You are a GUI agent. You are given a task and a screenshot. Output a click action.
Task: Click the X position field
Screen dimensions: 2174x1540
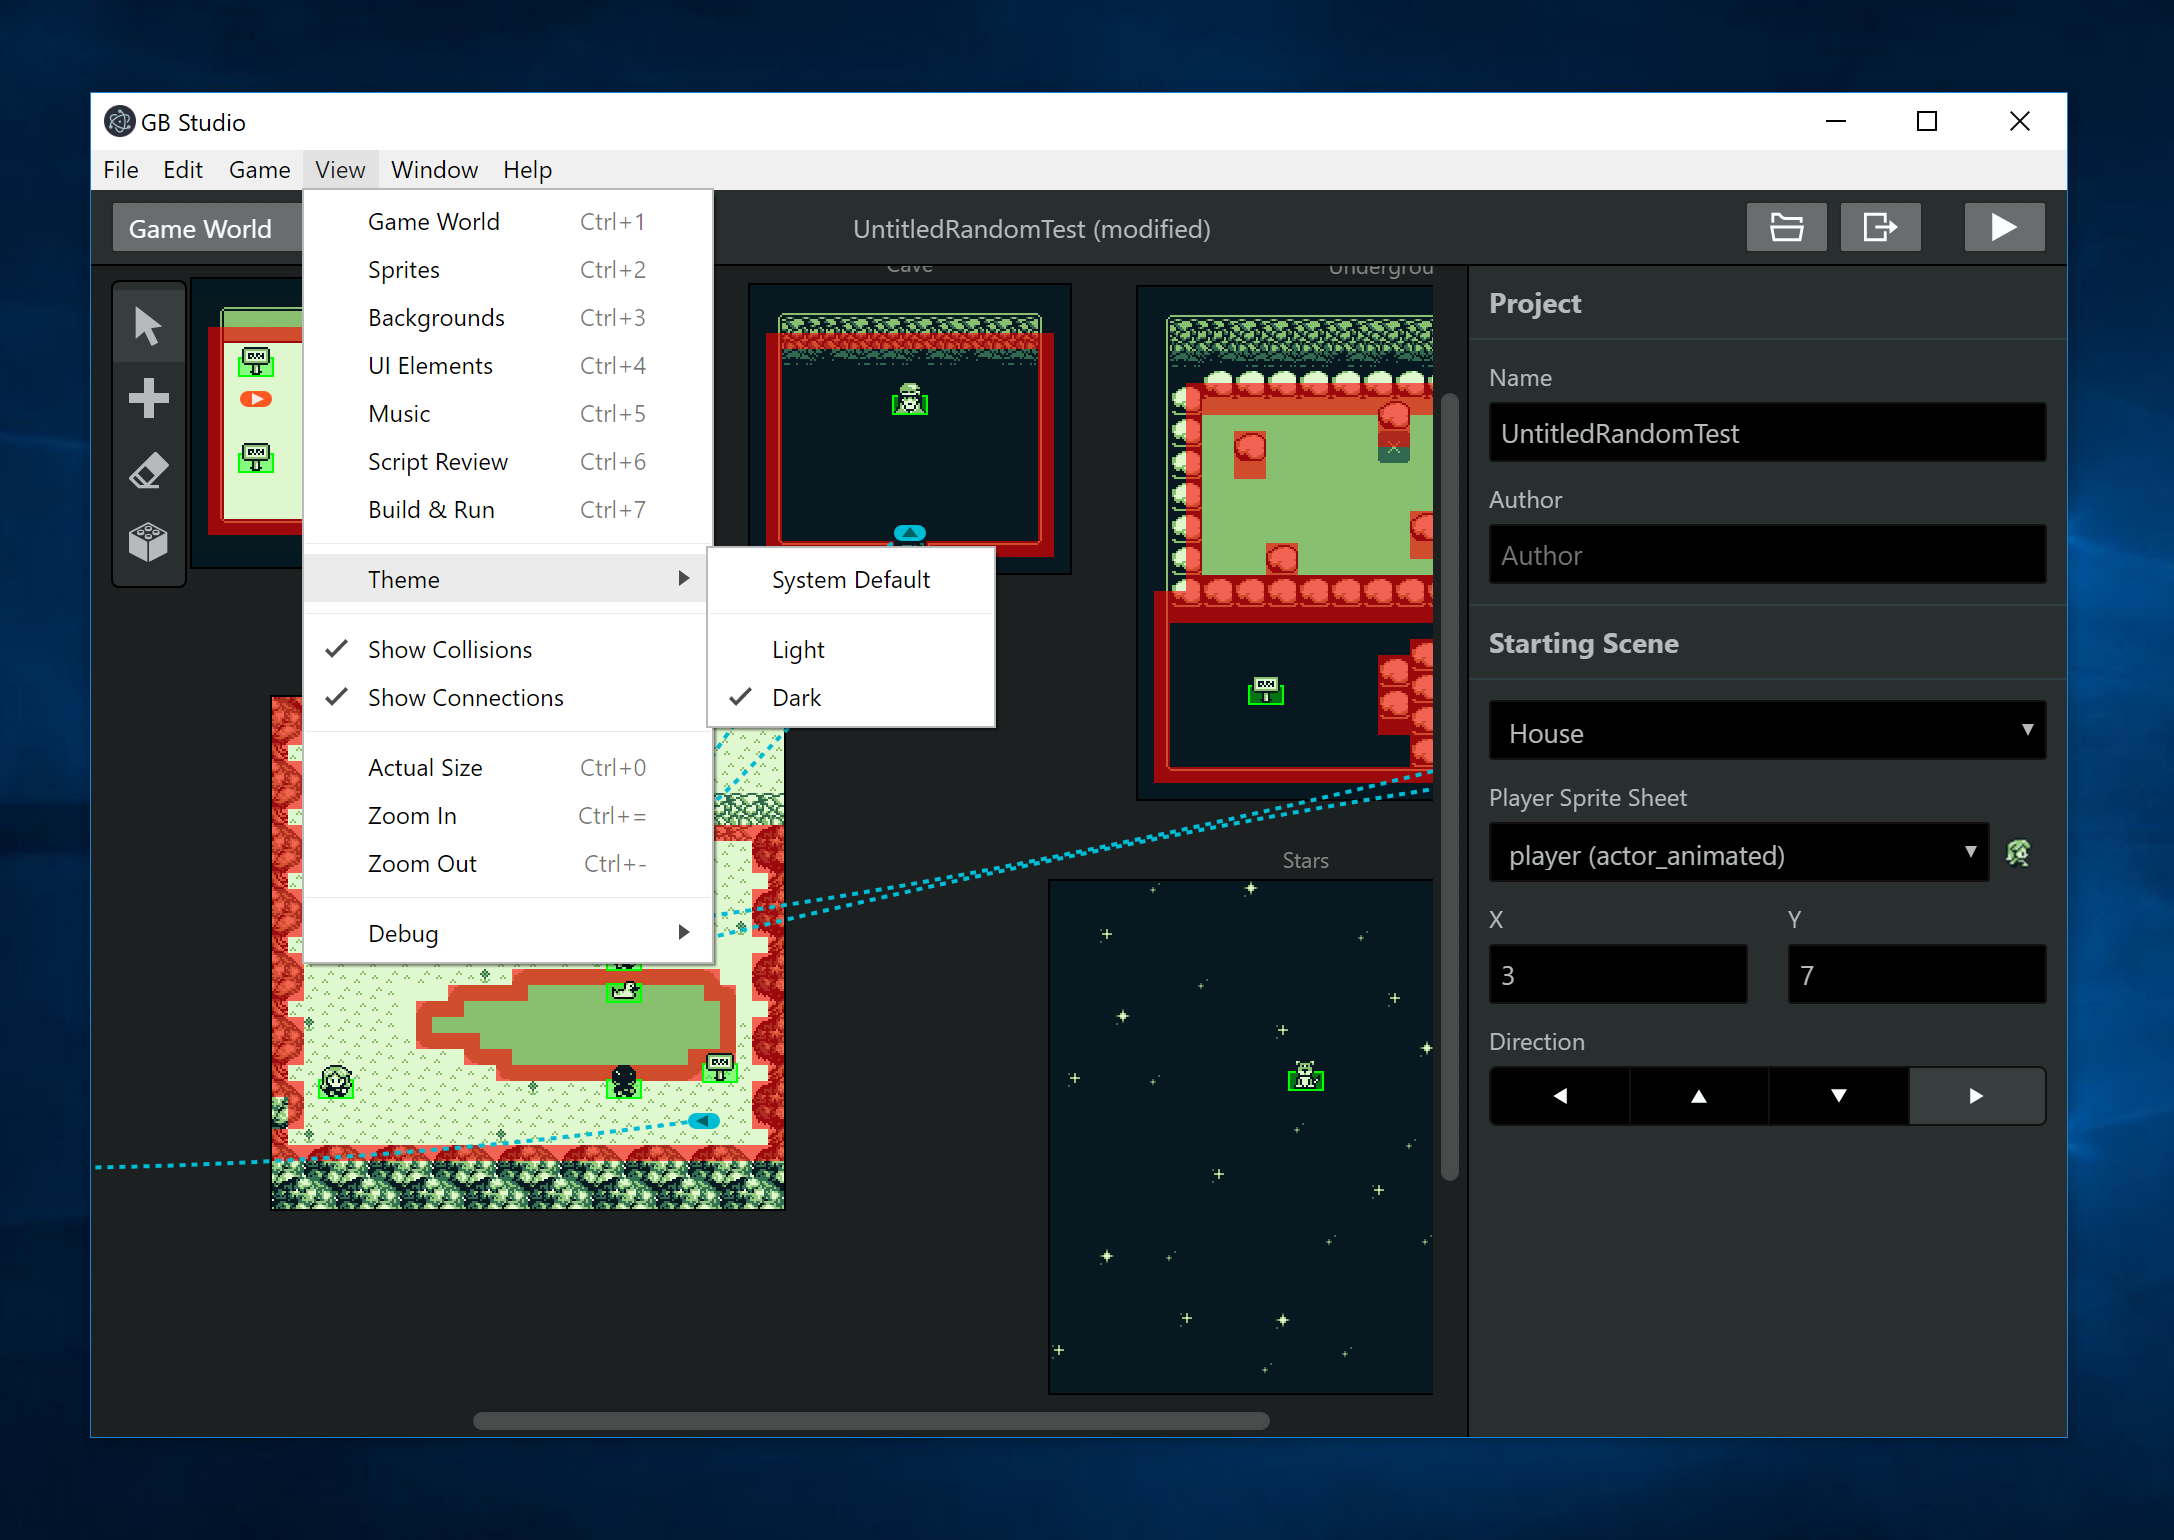tap(1618, 975)
